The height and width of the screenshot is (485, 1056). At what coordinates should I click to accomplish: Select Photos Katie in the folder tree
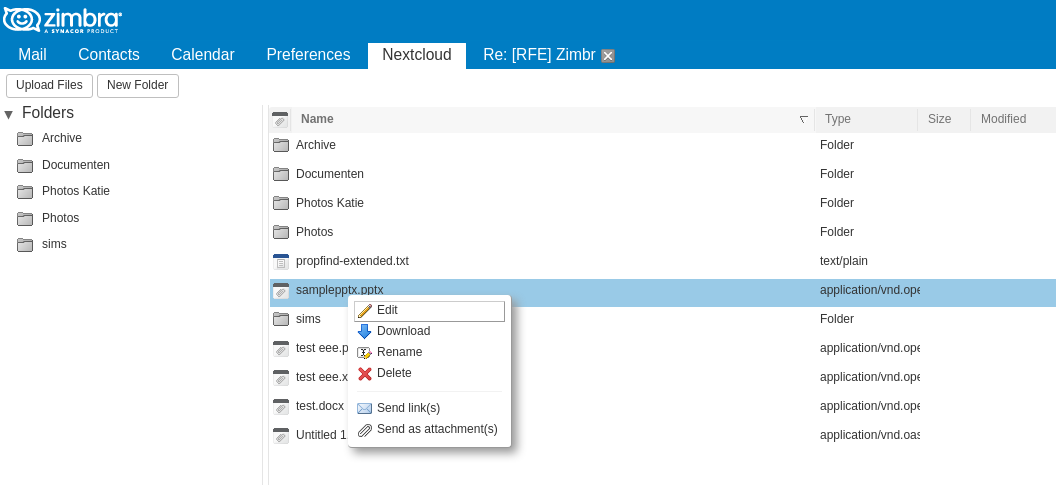coord(75,191)
